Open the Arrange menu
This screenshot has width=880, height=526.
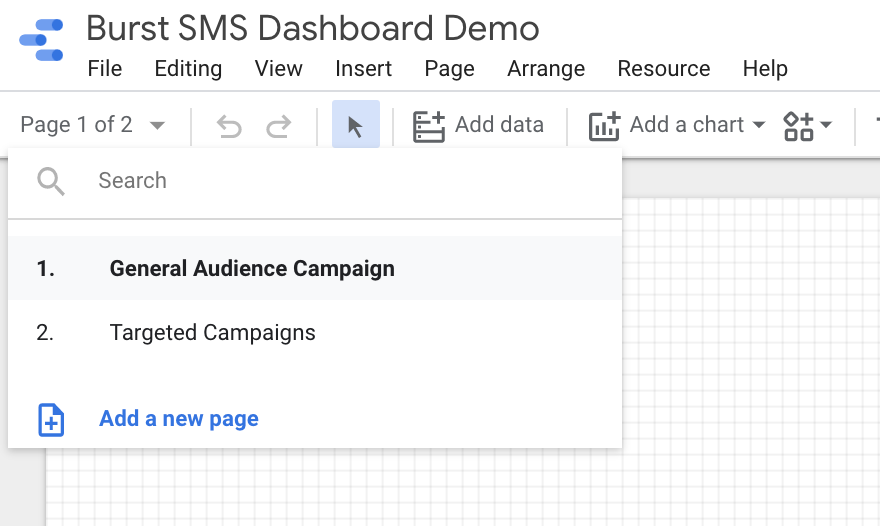546,68
